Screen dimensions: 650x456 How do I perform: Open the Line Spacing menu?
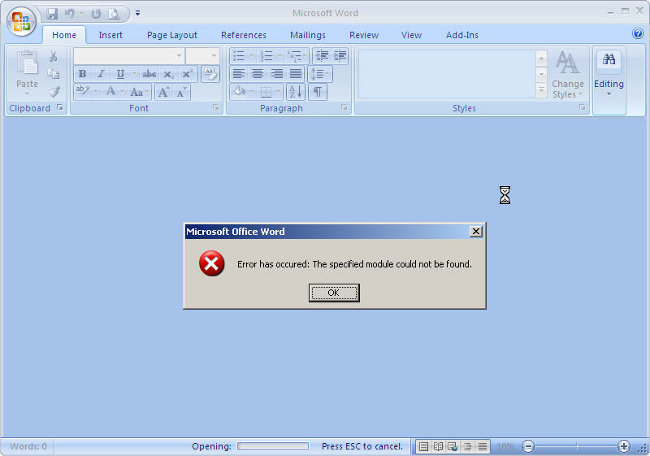pos(319,74)
